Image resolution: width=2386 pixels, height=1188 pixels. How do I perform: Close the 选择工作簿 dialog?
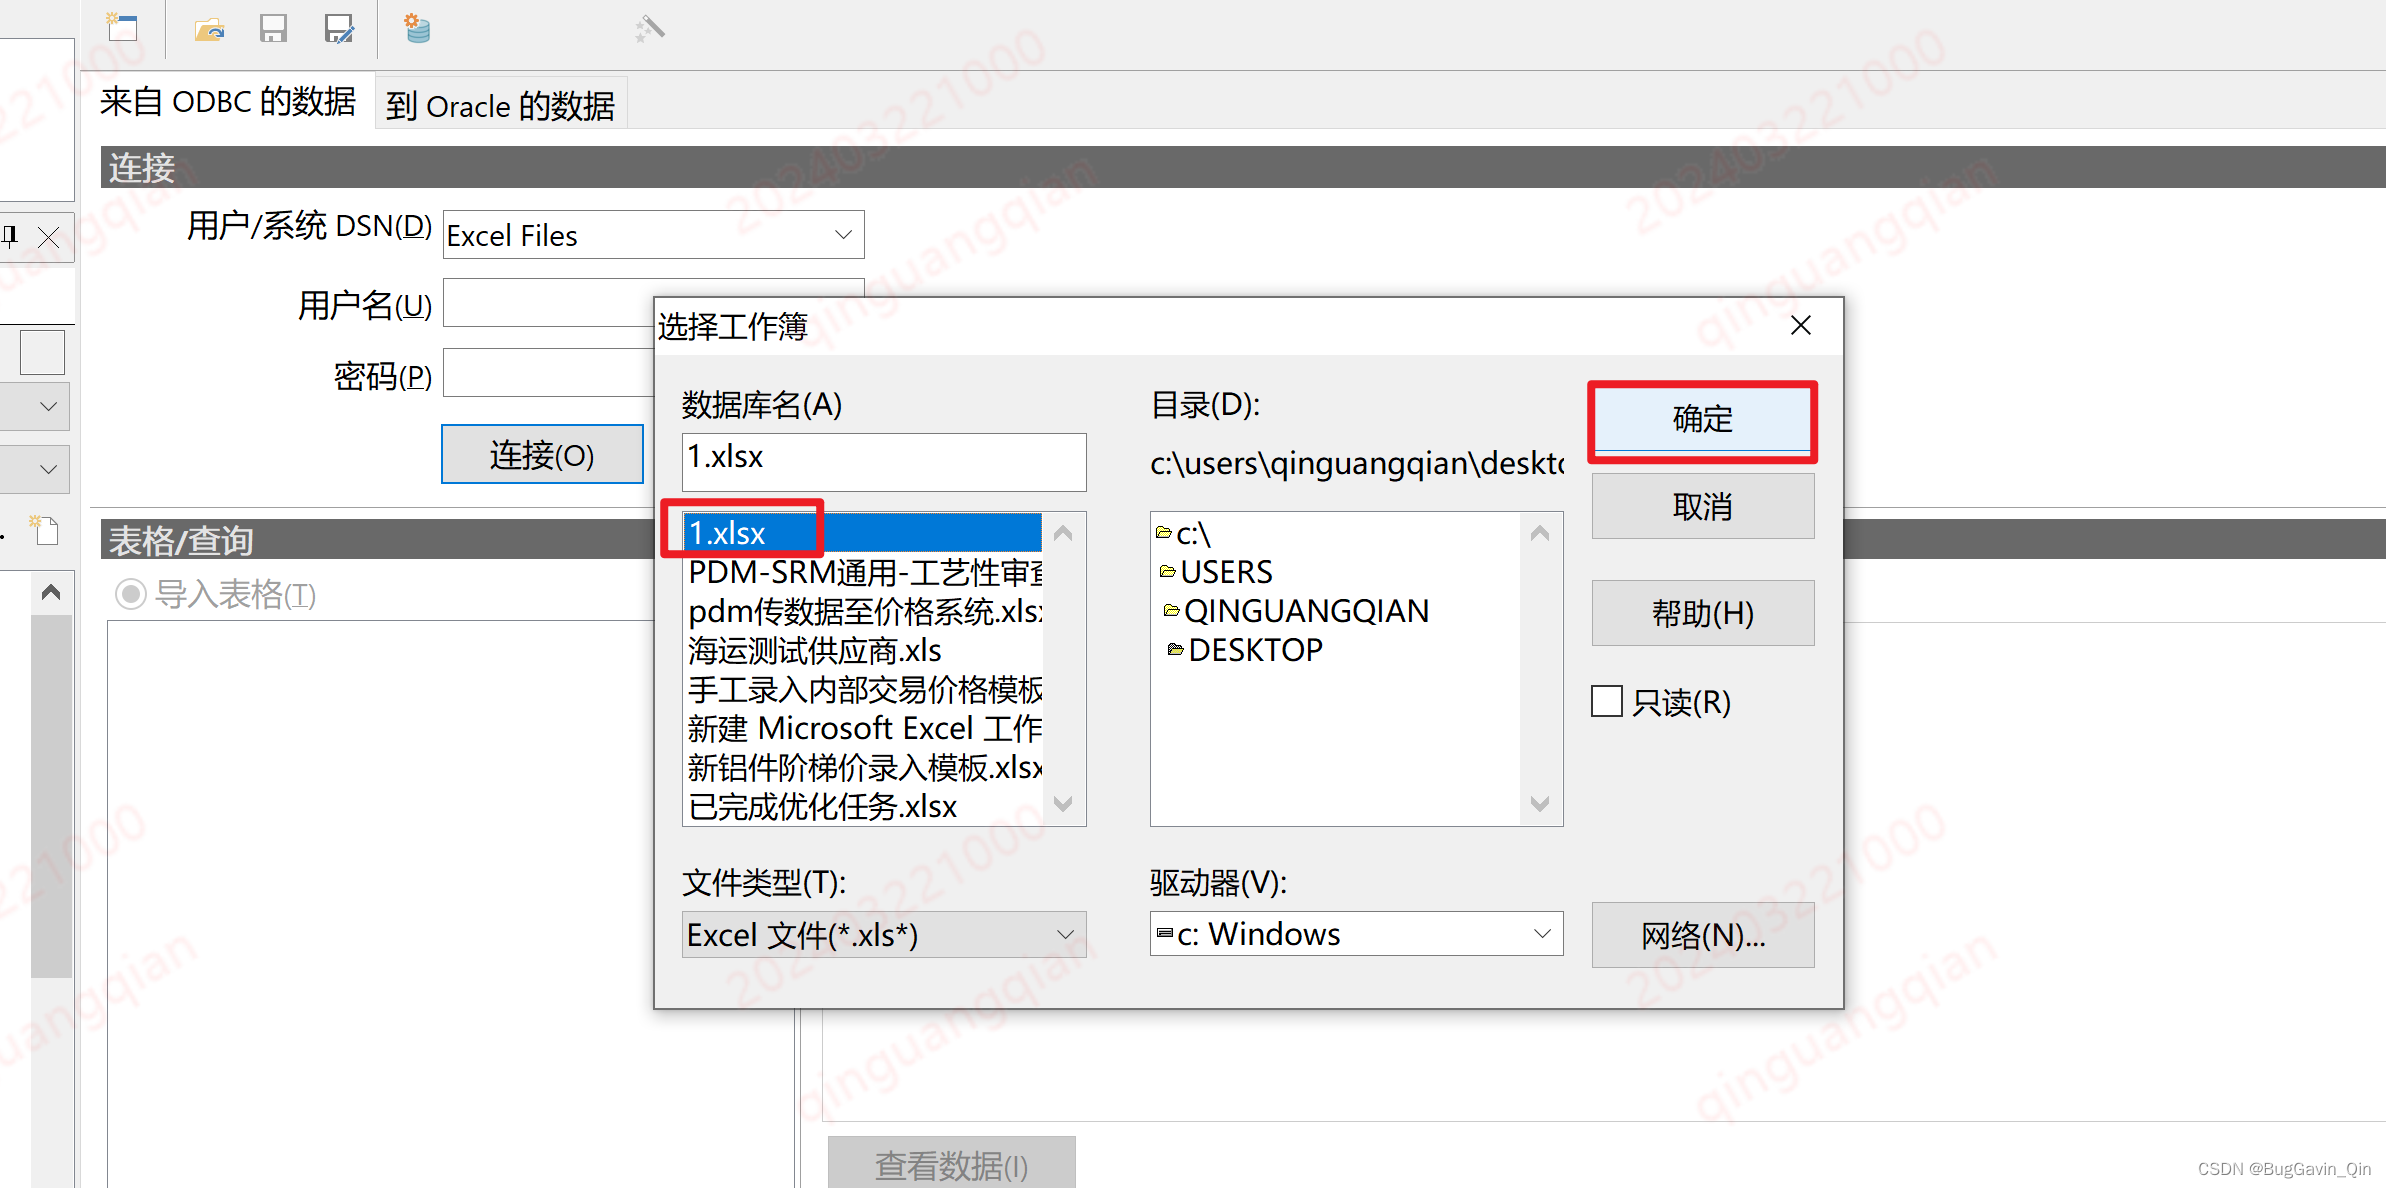click(x=1800, y=325)
